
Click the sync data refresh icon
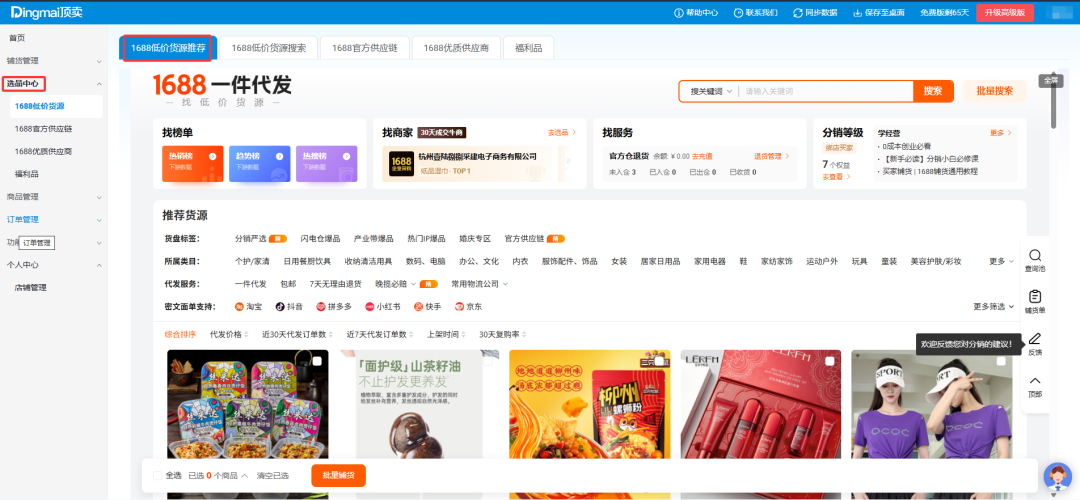point(798,12)
